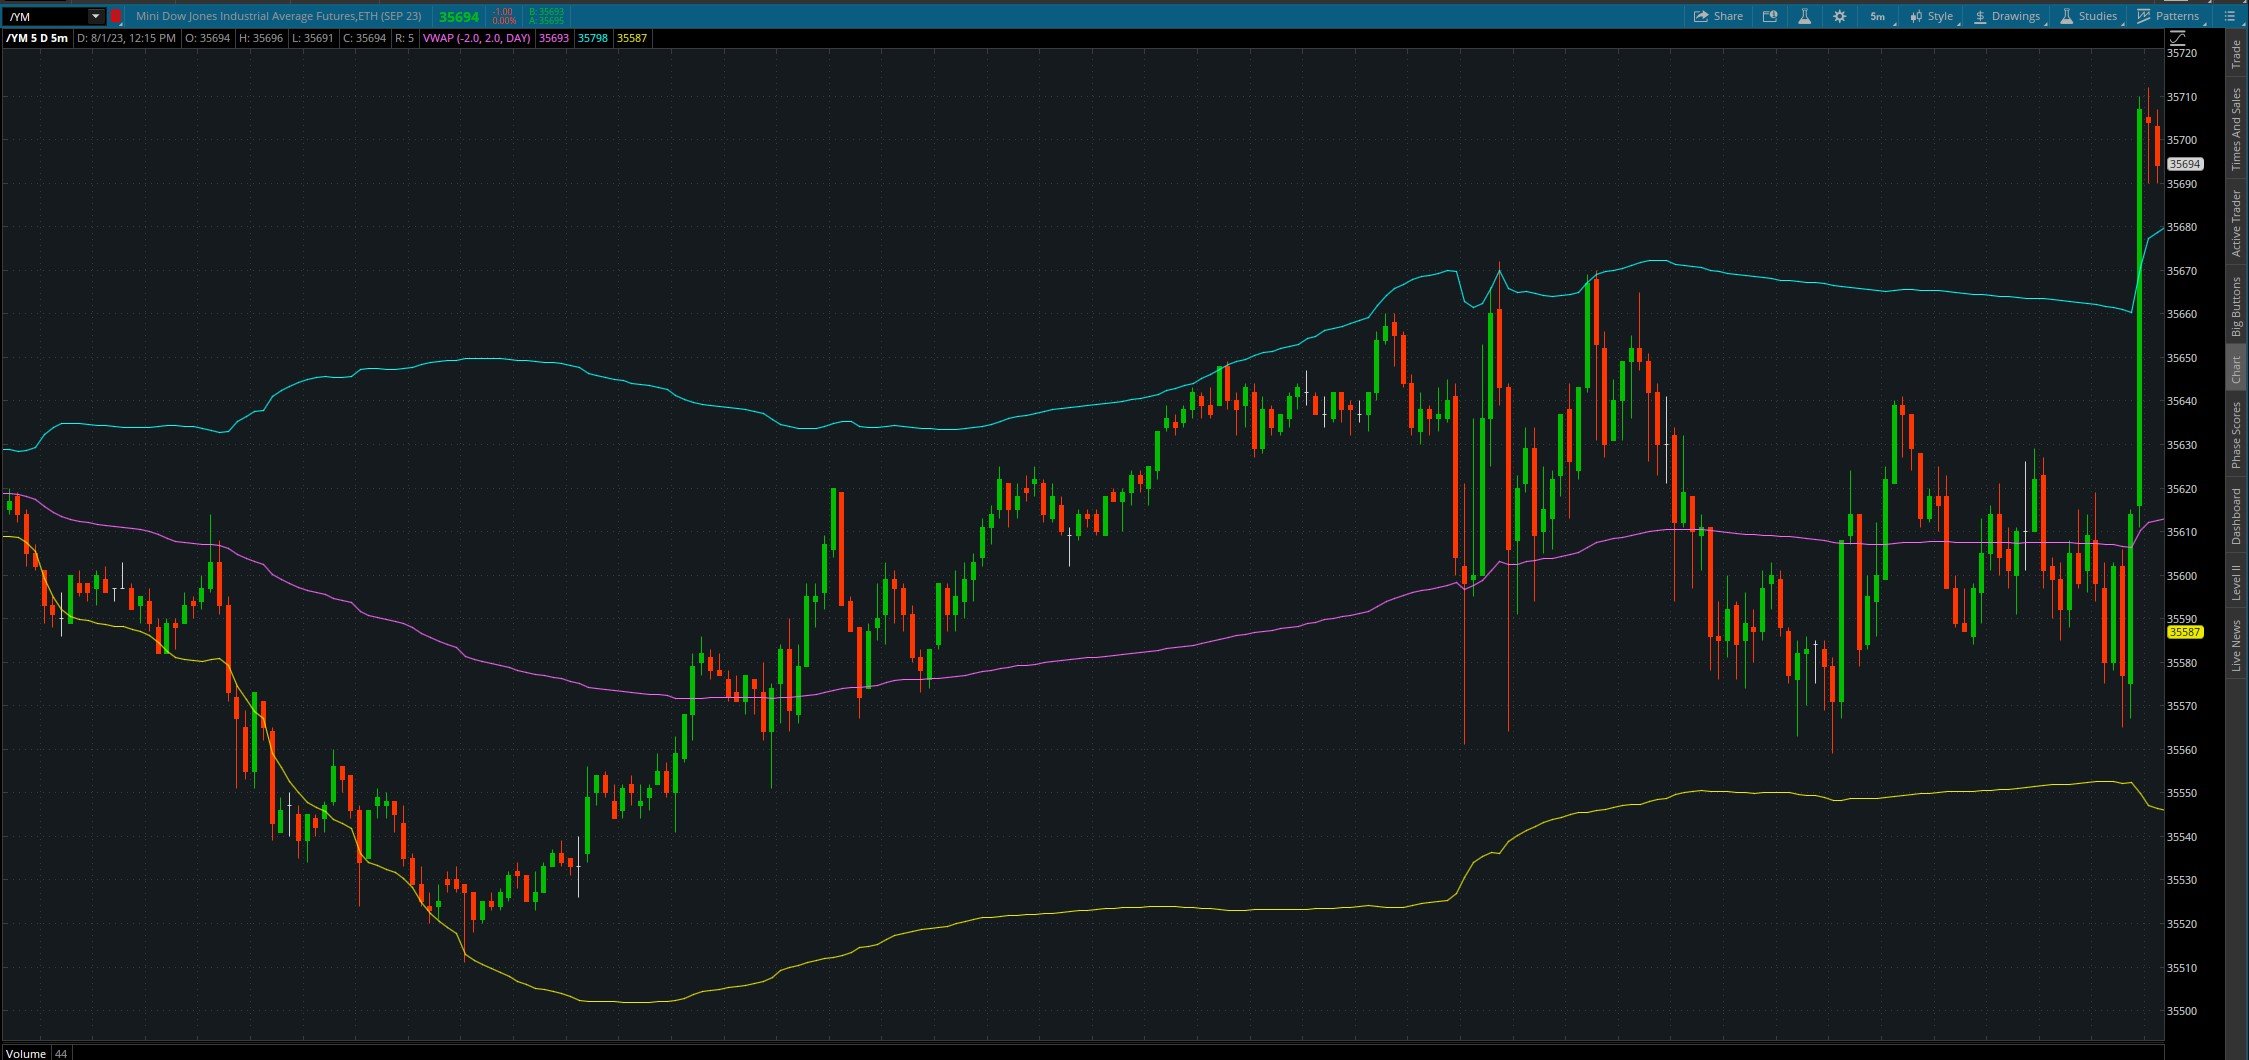Image resolution: width=2249 pixels, height=1060 pixels.
Task: Click the low value L: 35691
Action: pyautogui.click(x=313, y=38)
